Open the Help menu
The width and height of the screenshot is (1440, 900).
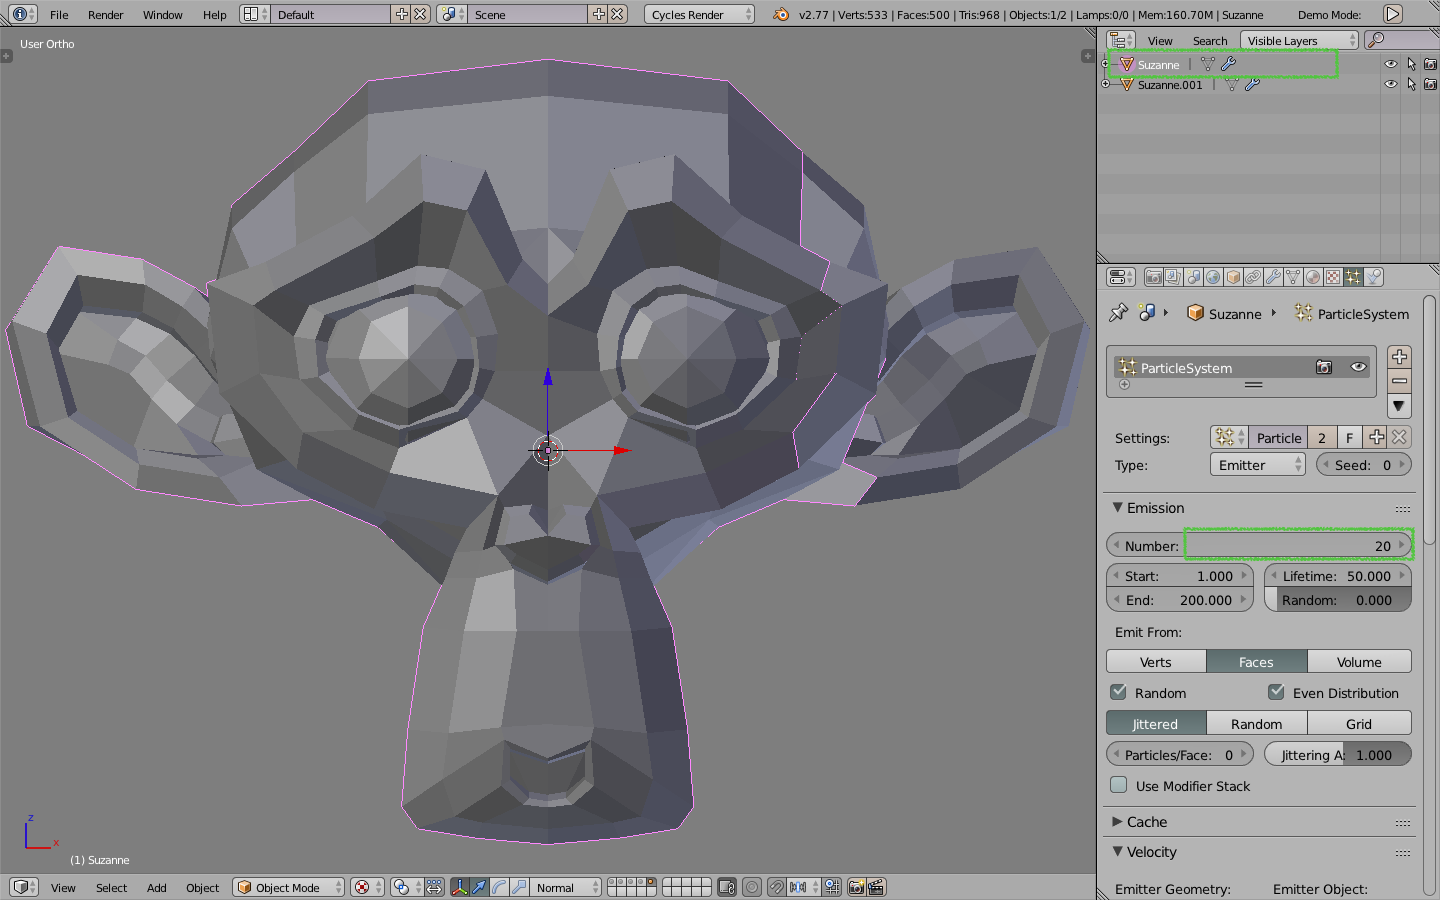click(x=214, y=15)
